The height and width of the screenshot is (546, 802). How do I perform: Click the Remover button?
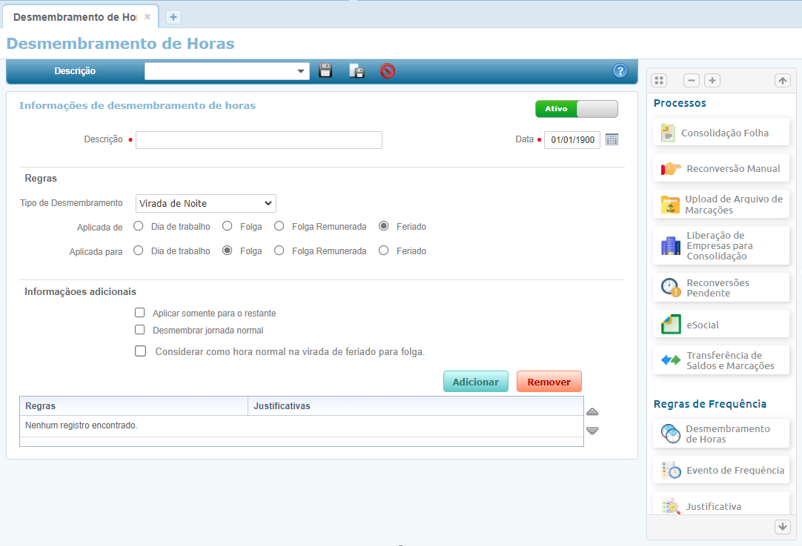coord(549,382)
